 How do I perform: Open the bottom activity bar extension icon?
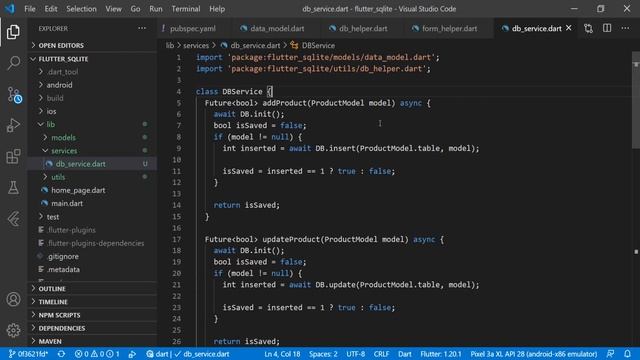(x=13, y=219)
